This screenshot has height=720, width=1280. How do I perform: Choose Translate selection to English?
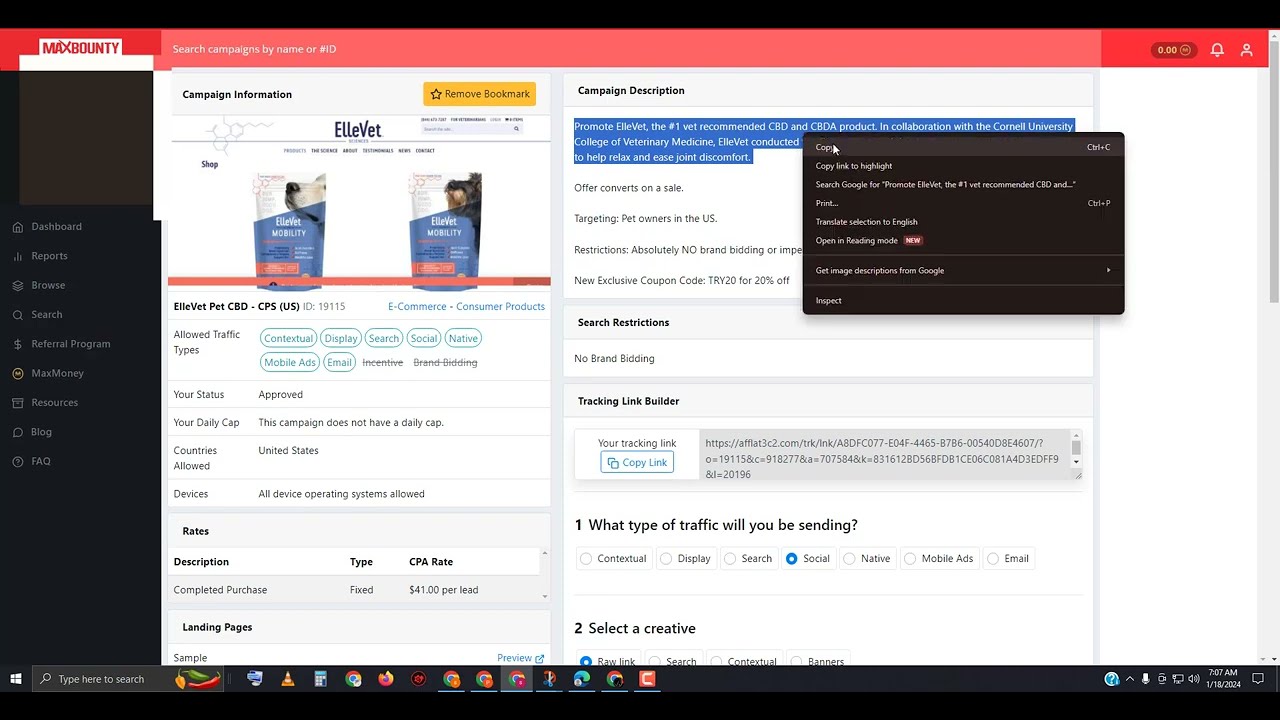tap(963, 222)
